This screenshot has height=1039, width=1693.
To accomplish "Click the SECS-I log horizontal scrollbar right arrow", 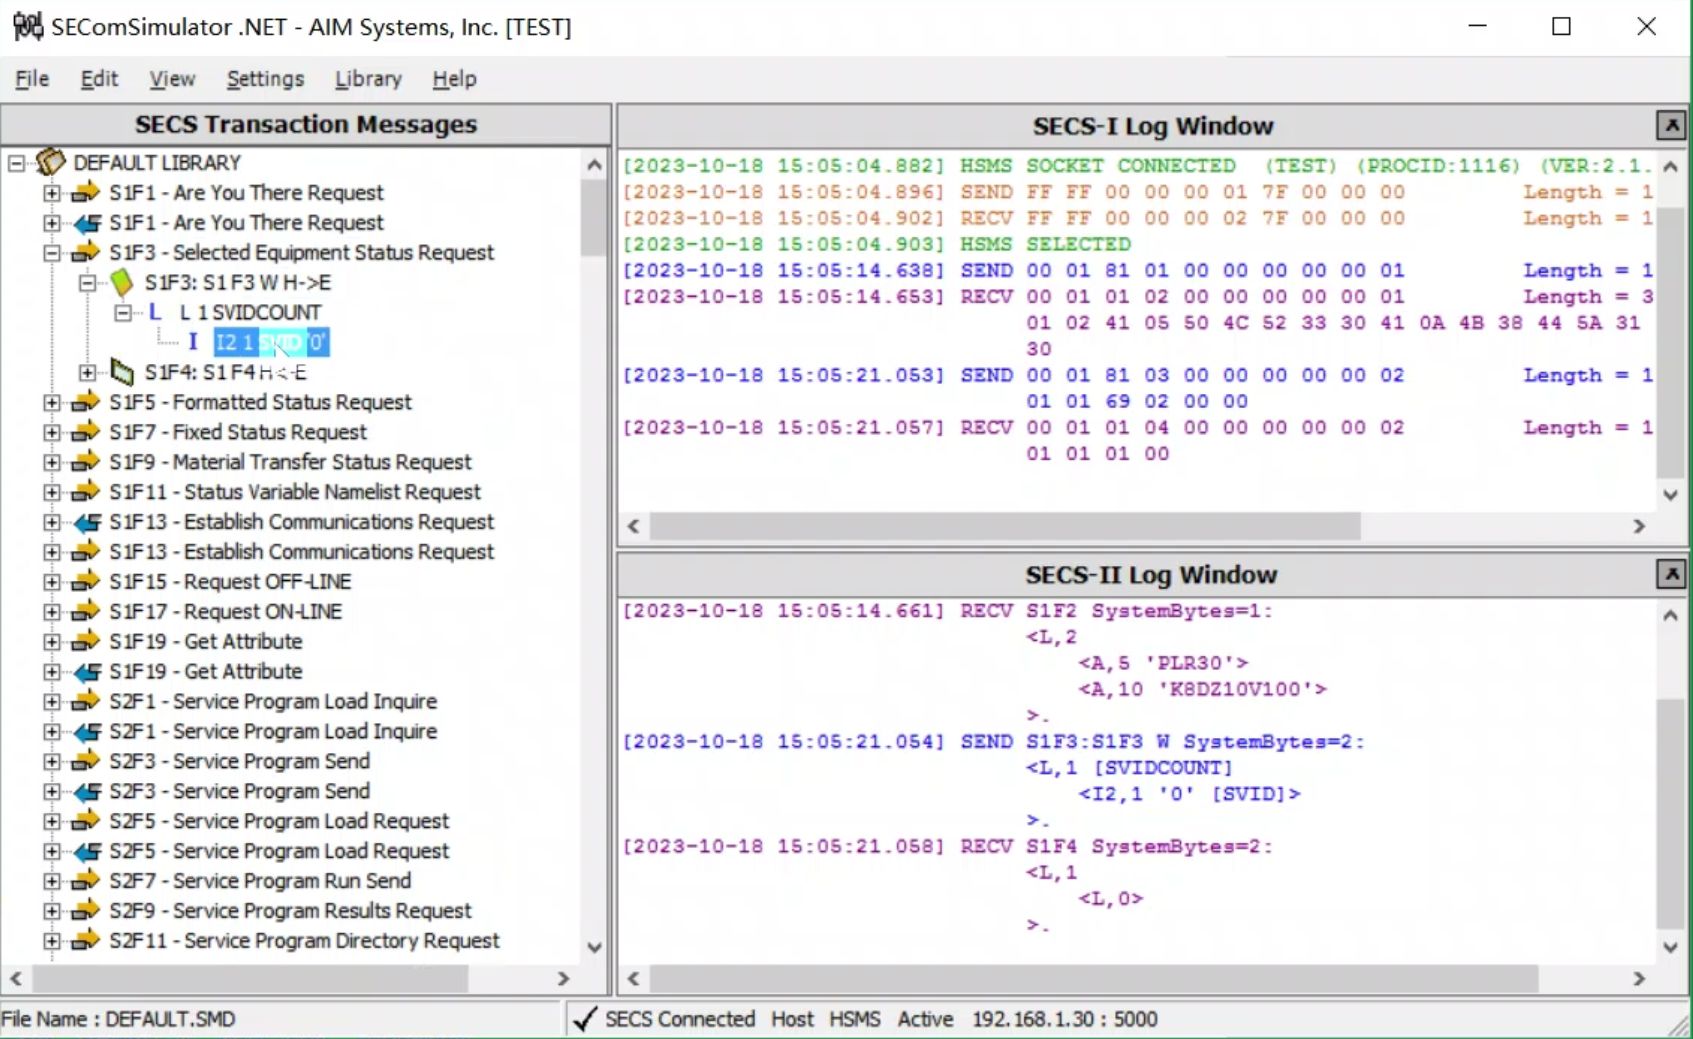I will tap(1638, 526).
